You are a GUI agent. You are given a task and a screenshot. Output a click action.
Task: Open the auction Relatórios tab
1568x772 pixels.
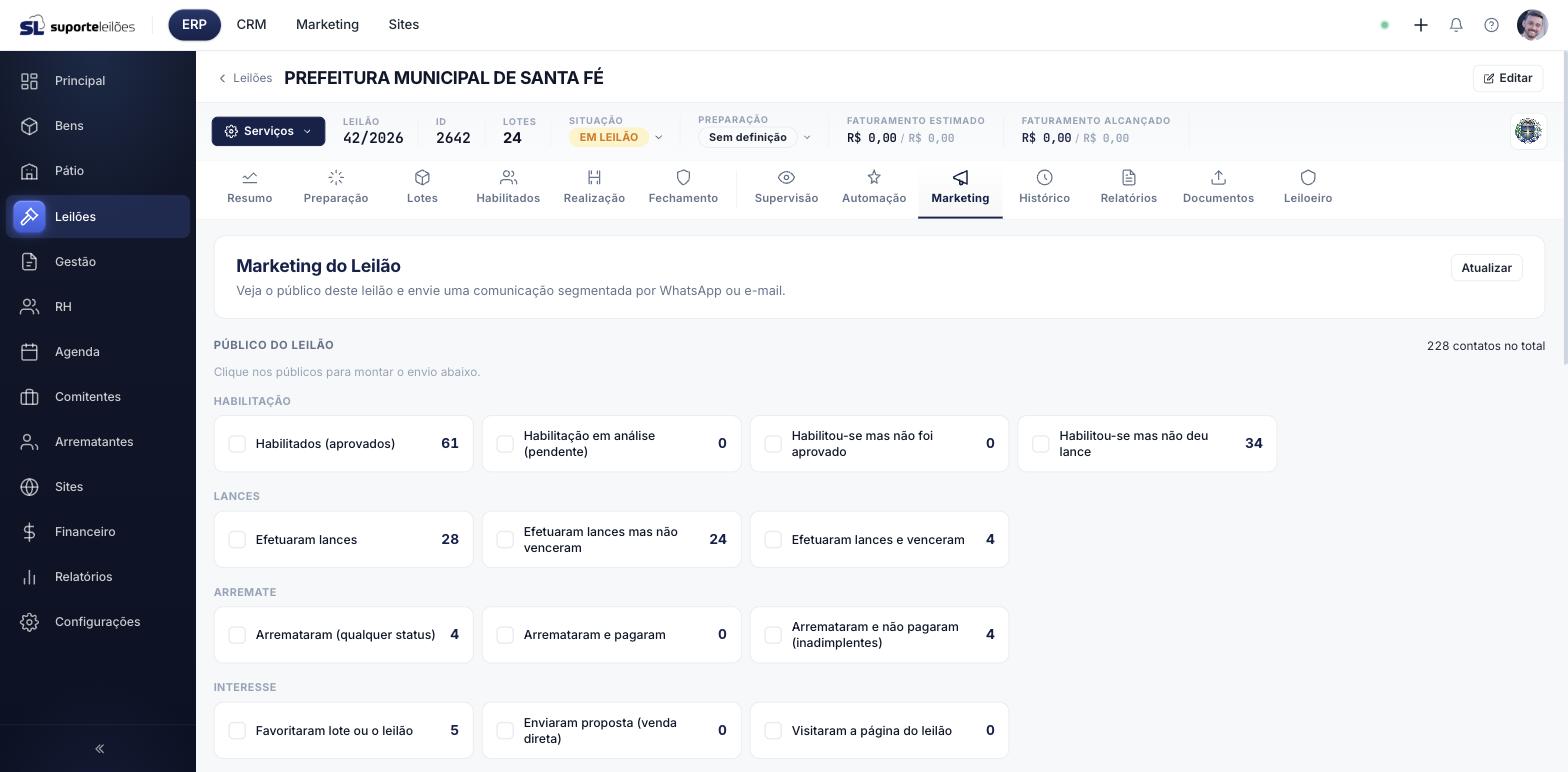coord(1128,187)
